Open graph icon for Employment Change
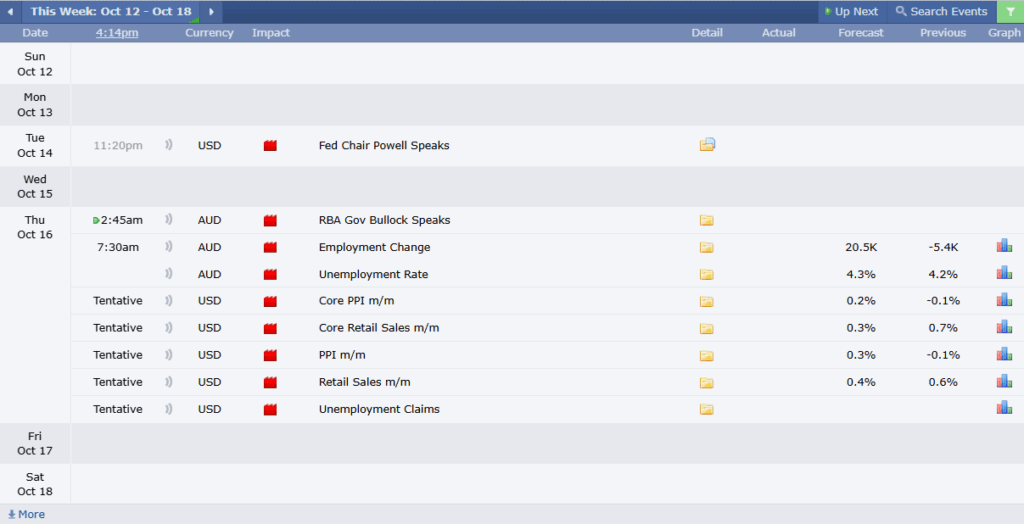This screenshot has height=524, width=1024. click(x=1004, y=247)
